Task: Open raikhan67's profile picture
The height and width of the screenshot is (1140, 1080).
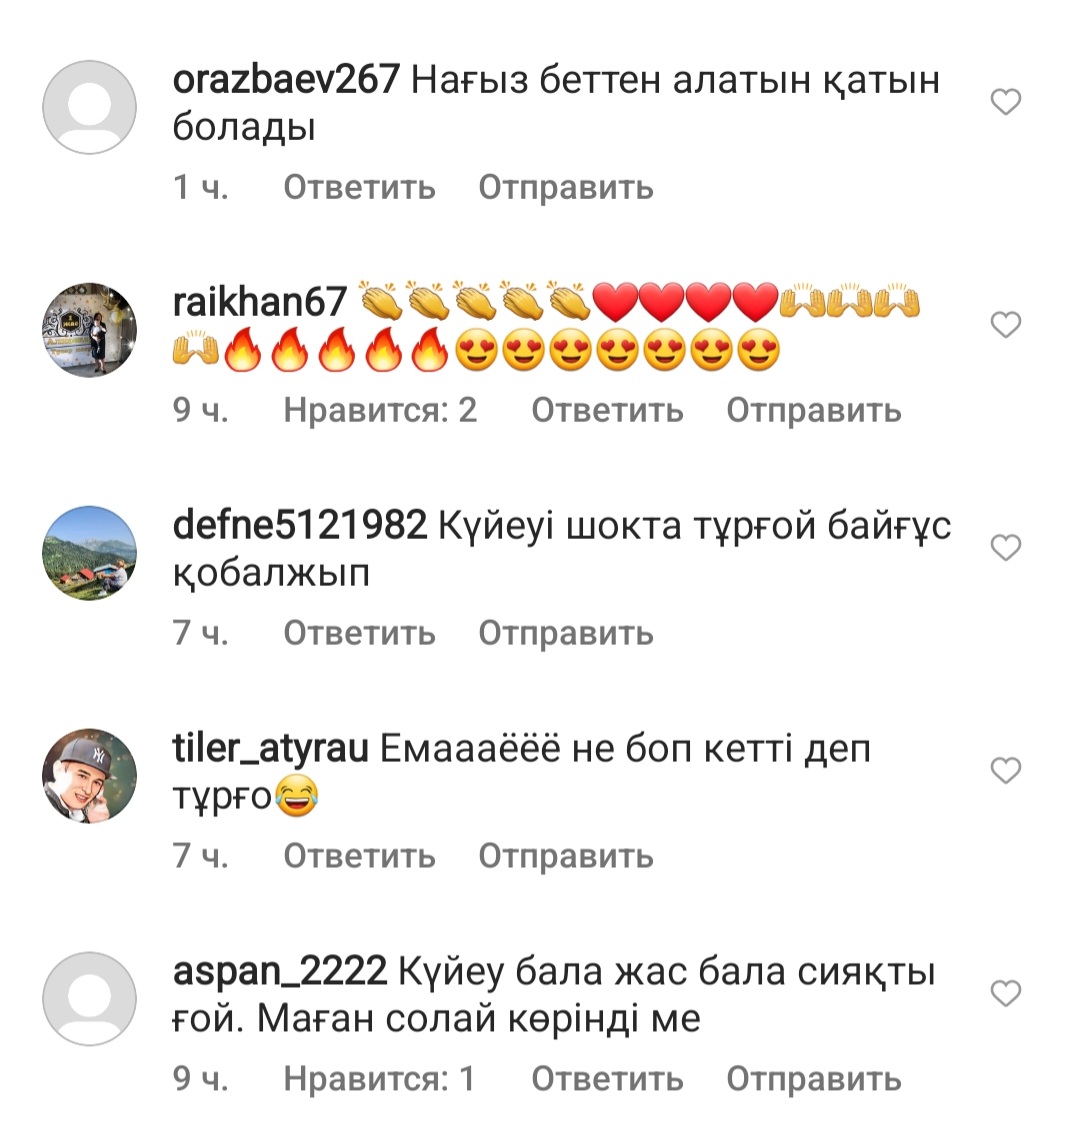Action: tap(89, 330)
